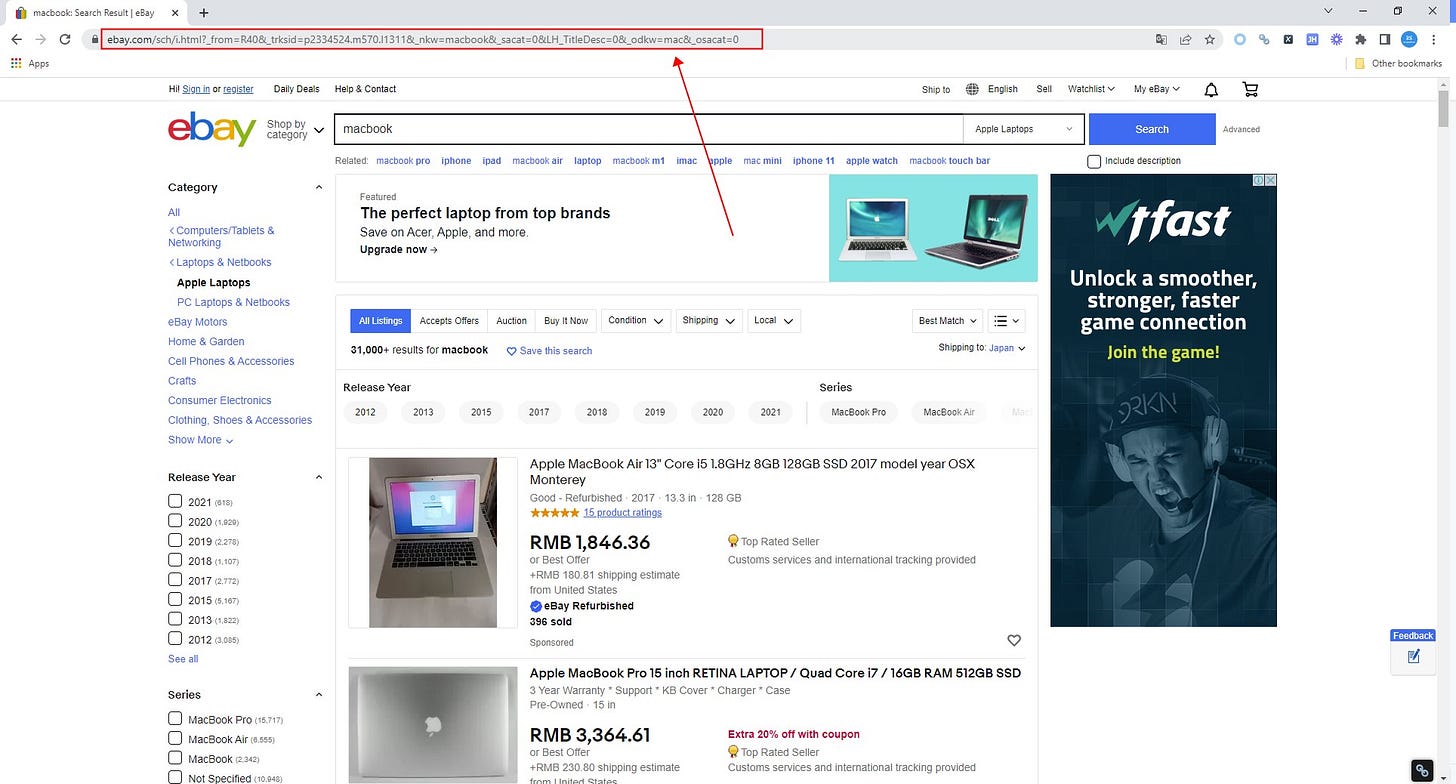Open the Daily Deals link
The width and height of the screenshot is (1456, 784).
coord(297,89)
